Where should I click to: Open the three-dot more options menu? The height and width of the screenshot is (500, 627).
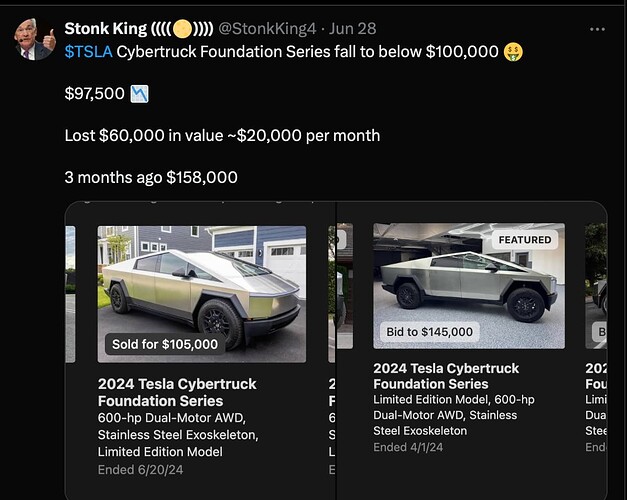pyautogui.click(x=597, y=29)
